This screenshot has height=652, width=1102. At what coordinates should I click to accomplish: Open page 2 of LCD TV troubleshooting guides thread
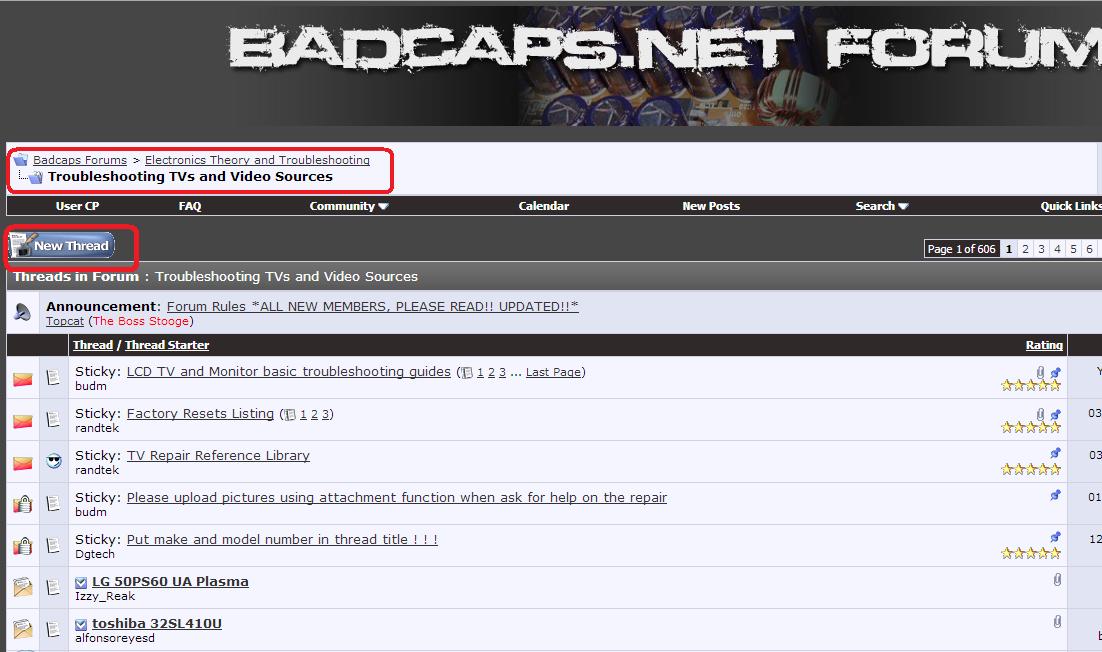point(491,372)
